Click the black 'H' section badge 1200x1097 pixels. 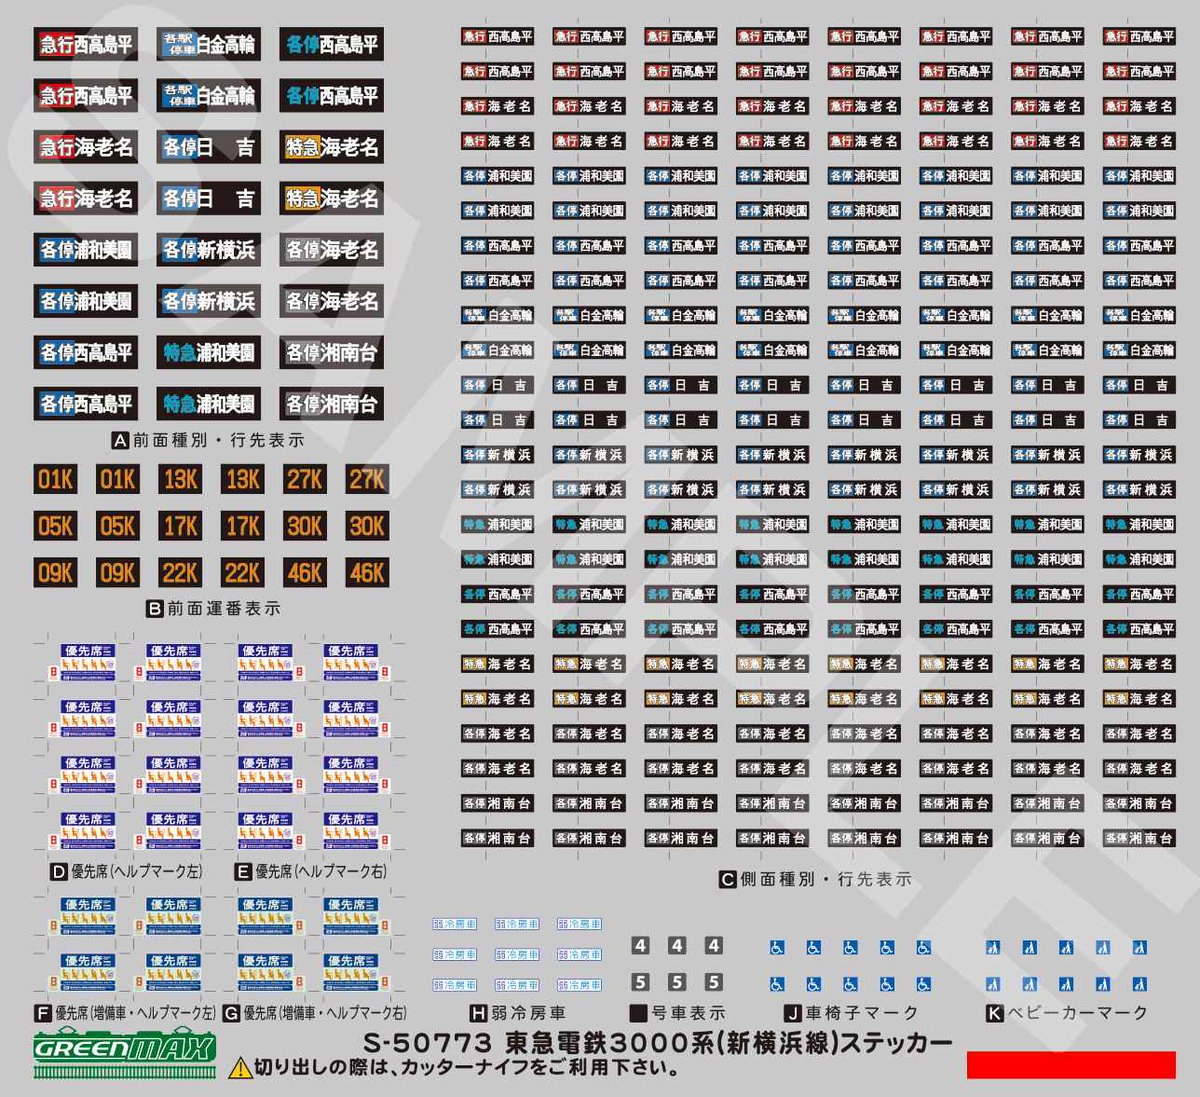tap(477, 1013)
